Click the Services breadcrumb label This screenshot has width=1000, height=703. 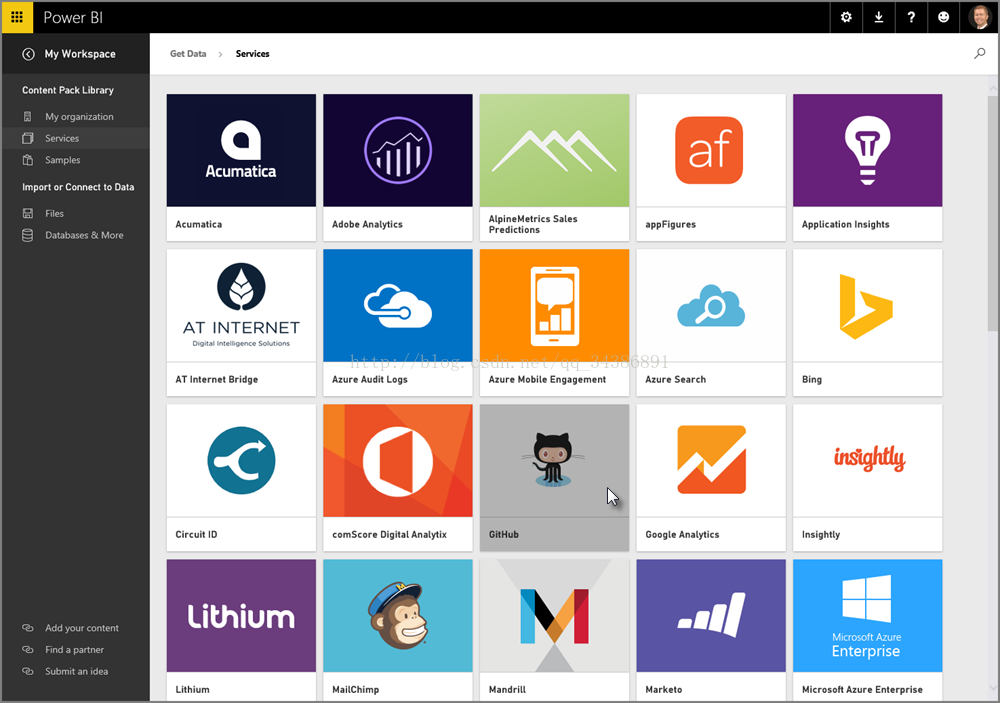coord(253,54)
